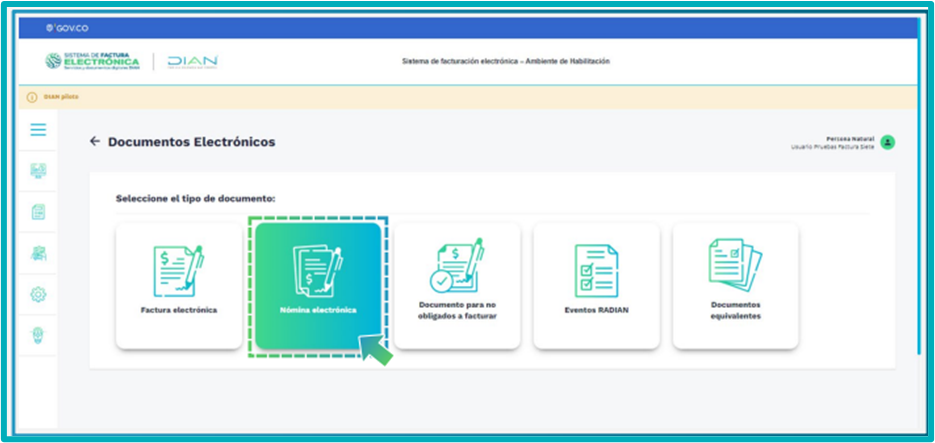Select the Nómina electrónica card

pos(318,285)
